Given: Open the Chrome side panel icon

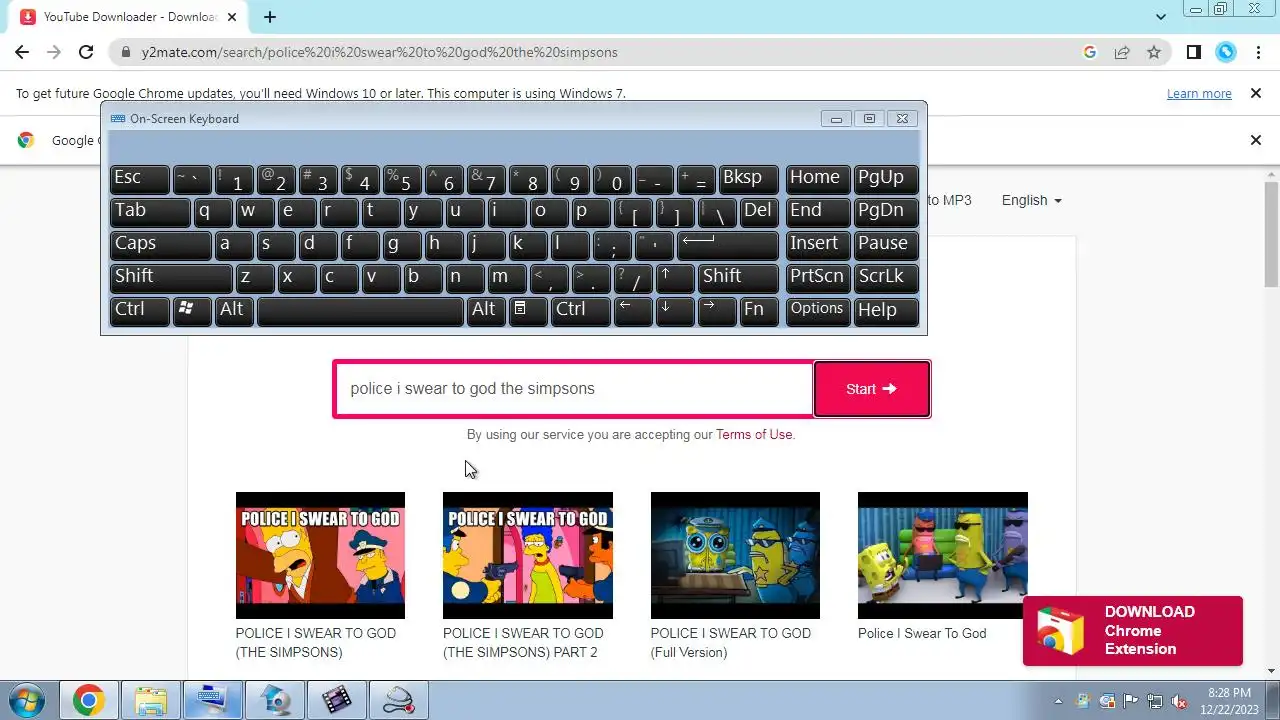Looking at the screenshot, I should [x=1194, y=52].
